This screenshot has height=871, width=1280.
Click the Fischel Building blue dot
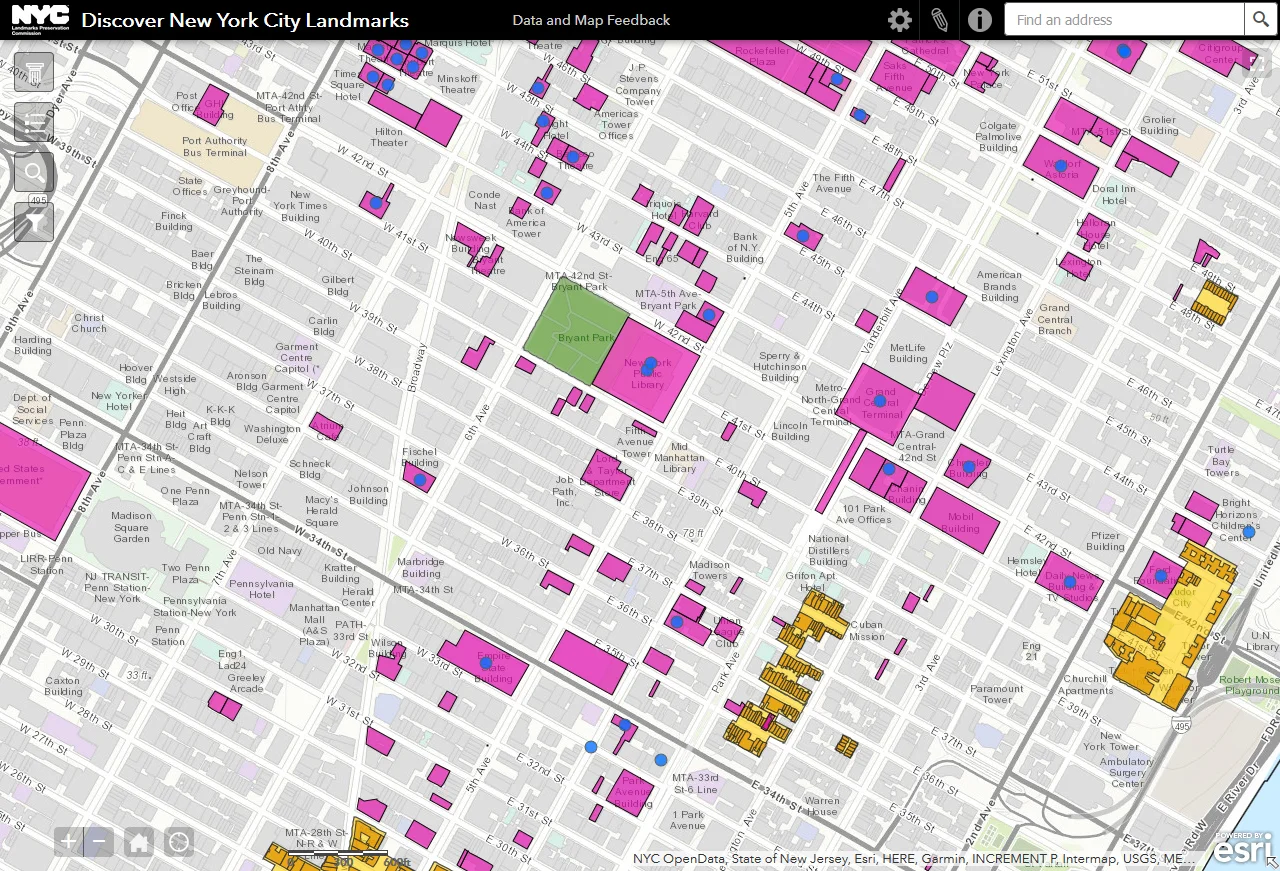point(420,480)
